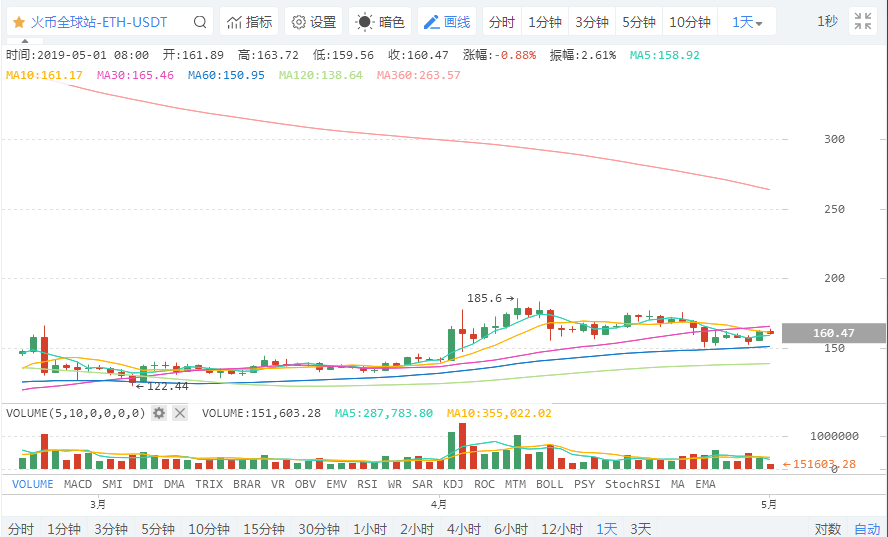This screenshot has height=537, width=888.
Task: Select the BOLL indicator tab
Action: pyautogui.click(x=550, y=484)
